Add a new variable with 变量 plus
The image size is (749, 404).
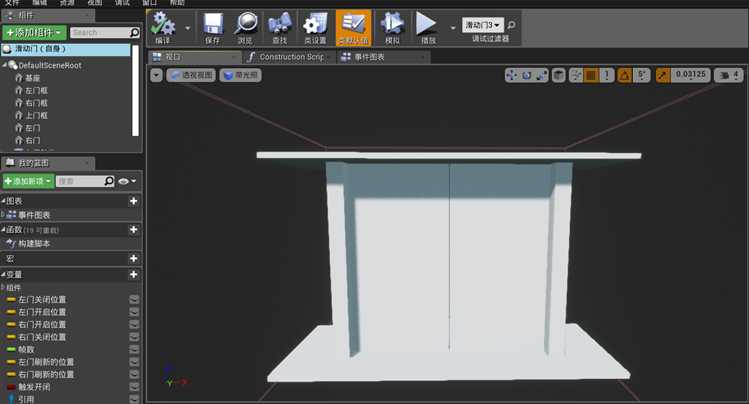134,274
